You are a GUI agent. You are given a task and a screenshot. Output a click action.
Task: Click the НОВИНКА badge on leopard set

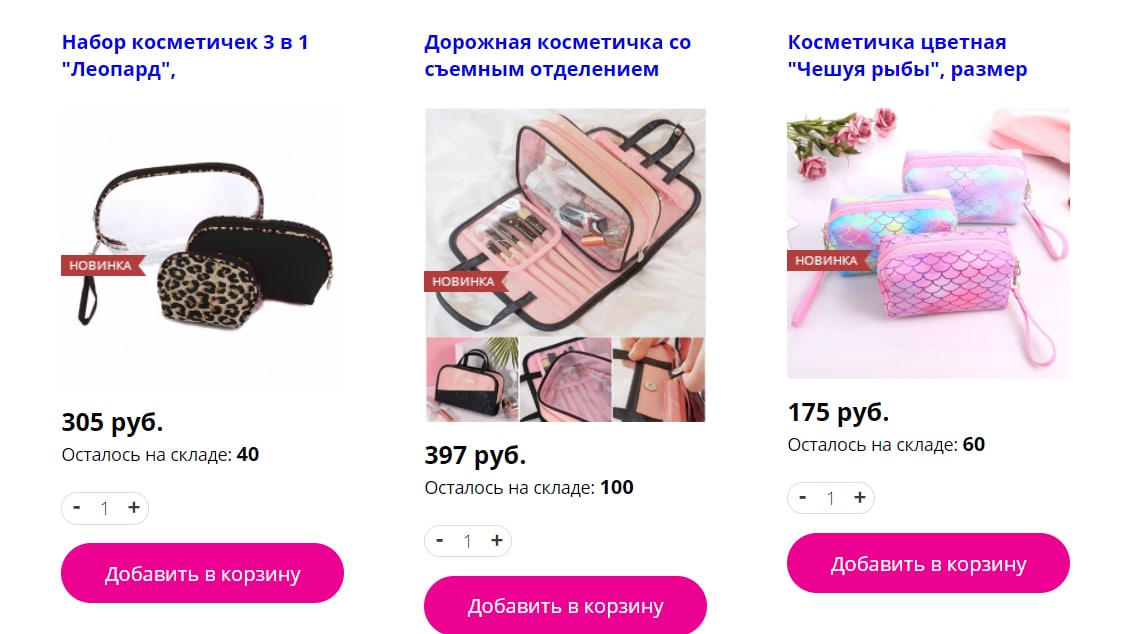tap(102, 266)
